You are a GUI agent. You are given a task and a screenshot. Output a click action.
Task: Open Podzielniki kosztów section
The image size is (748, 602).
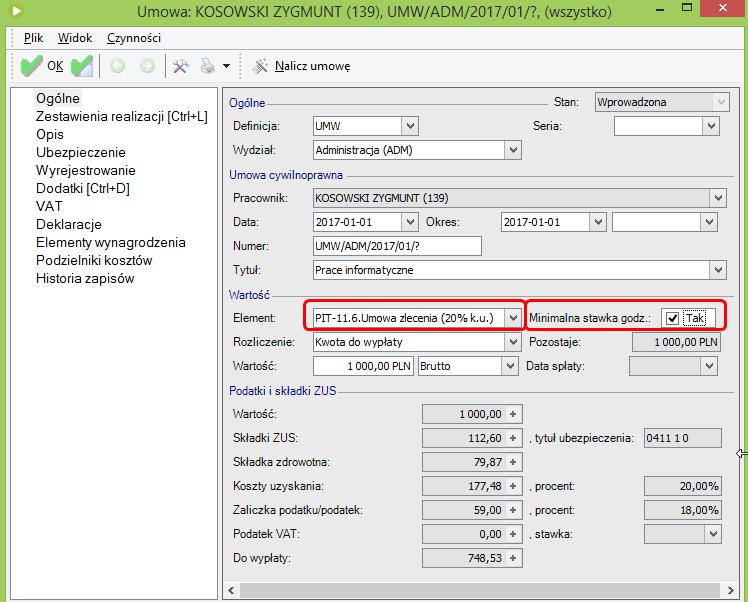pyautogui.click(x=94, y=260)
